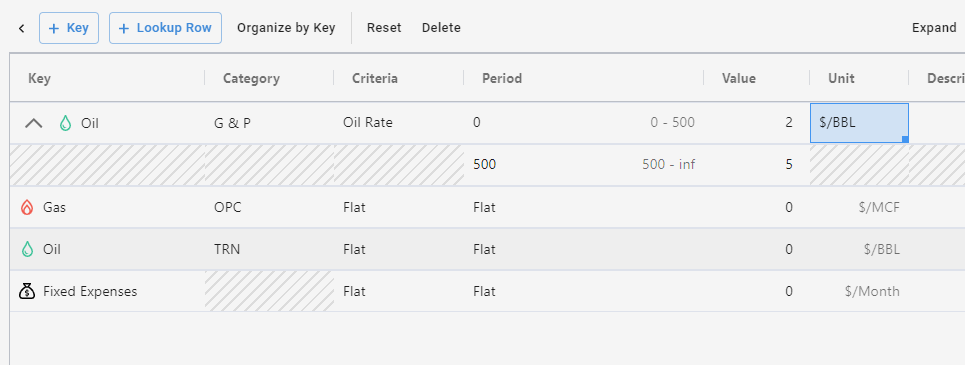
Task: Click the Period column header
Action: click(x=502, y=78)
